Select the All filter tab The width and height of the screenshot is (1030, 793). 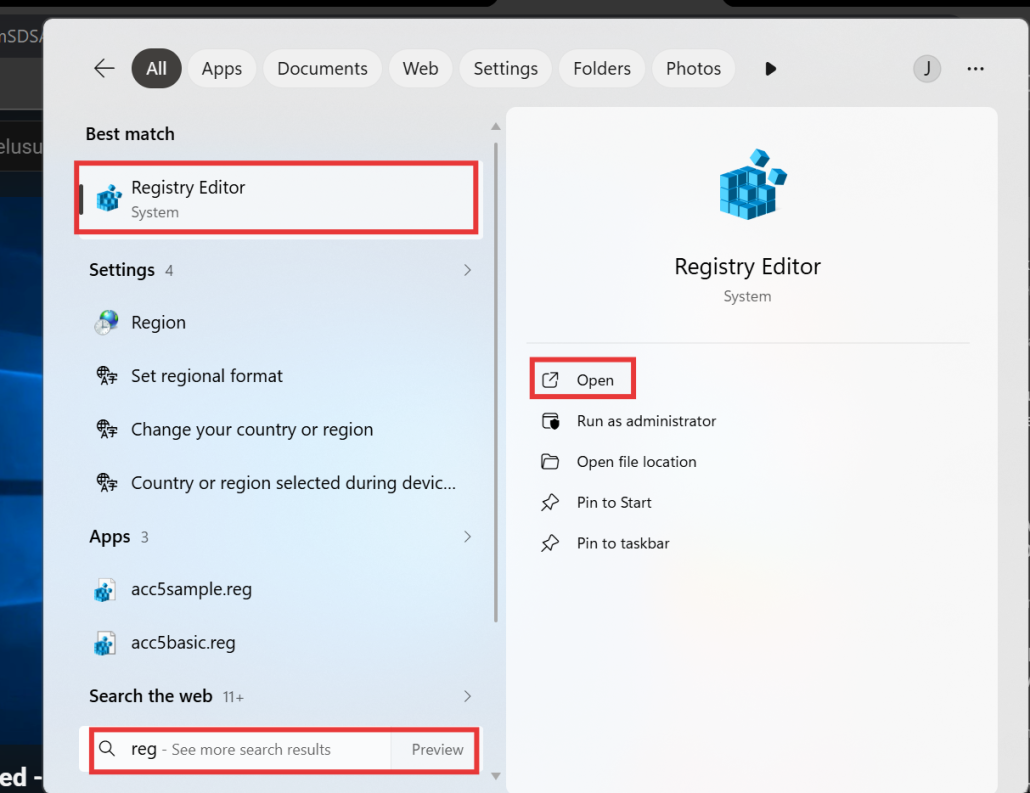[156, 68]
